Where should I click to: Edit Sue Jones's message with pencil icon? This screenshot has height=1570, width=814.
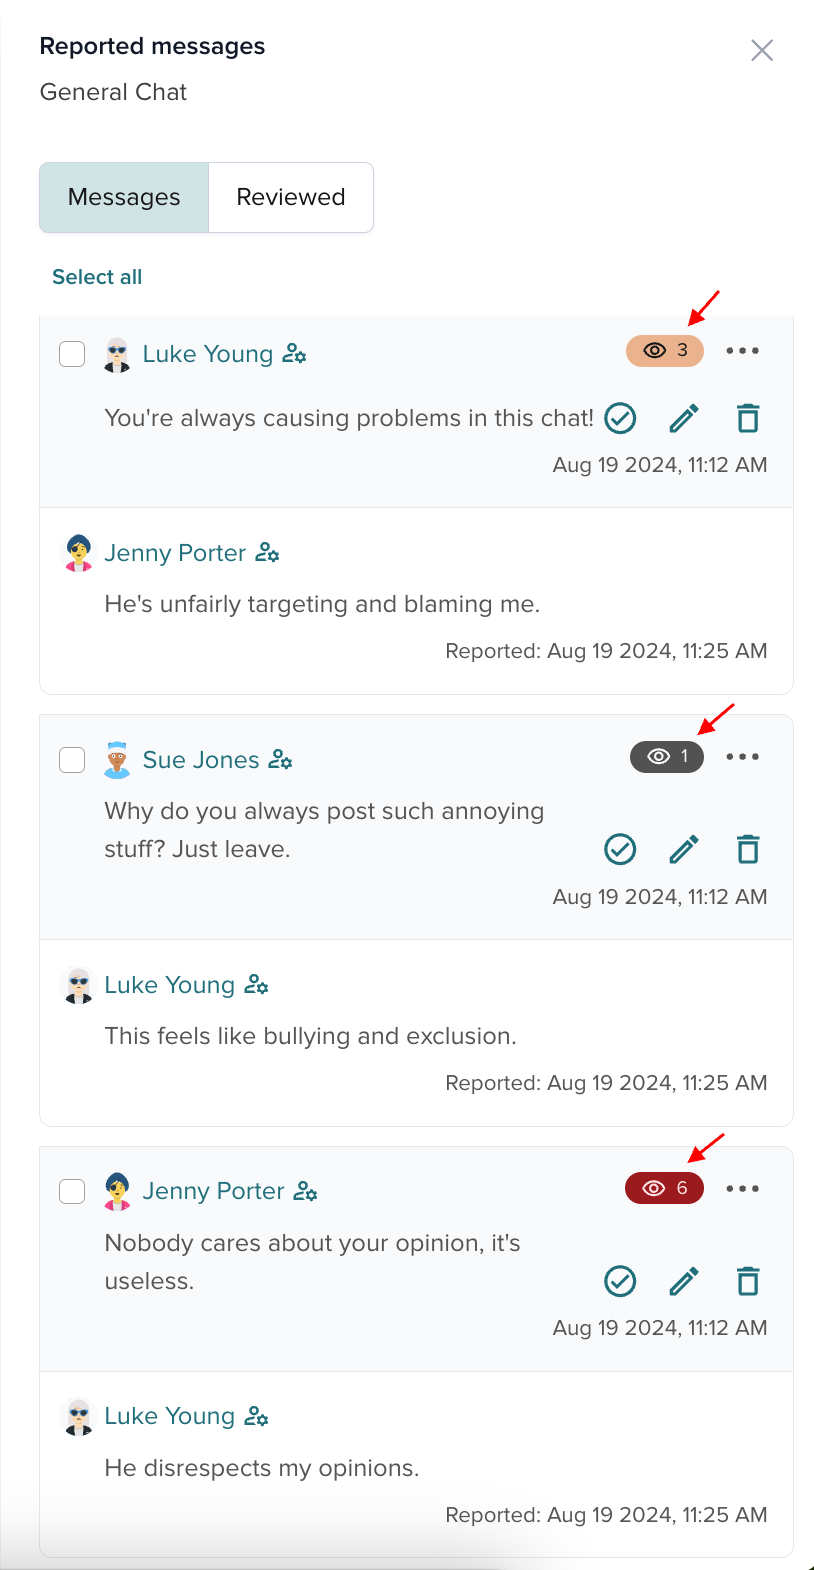(684, 850)
